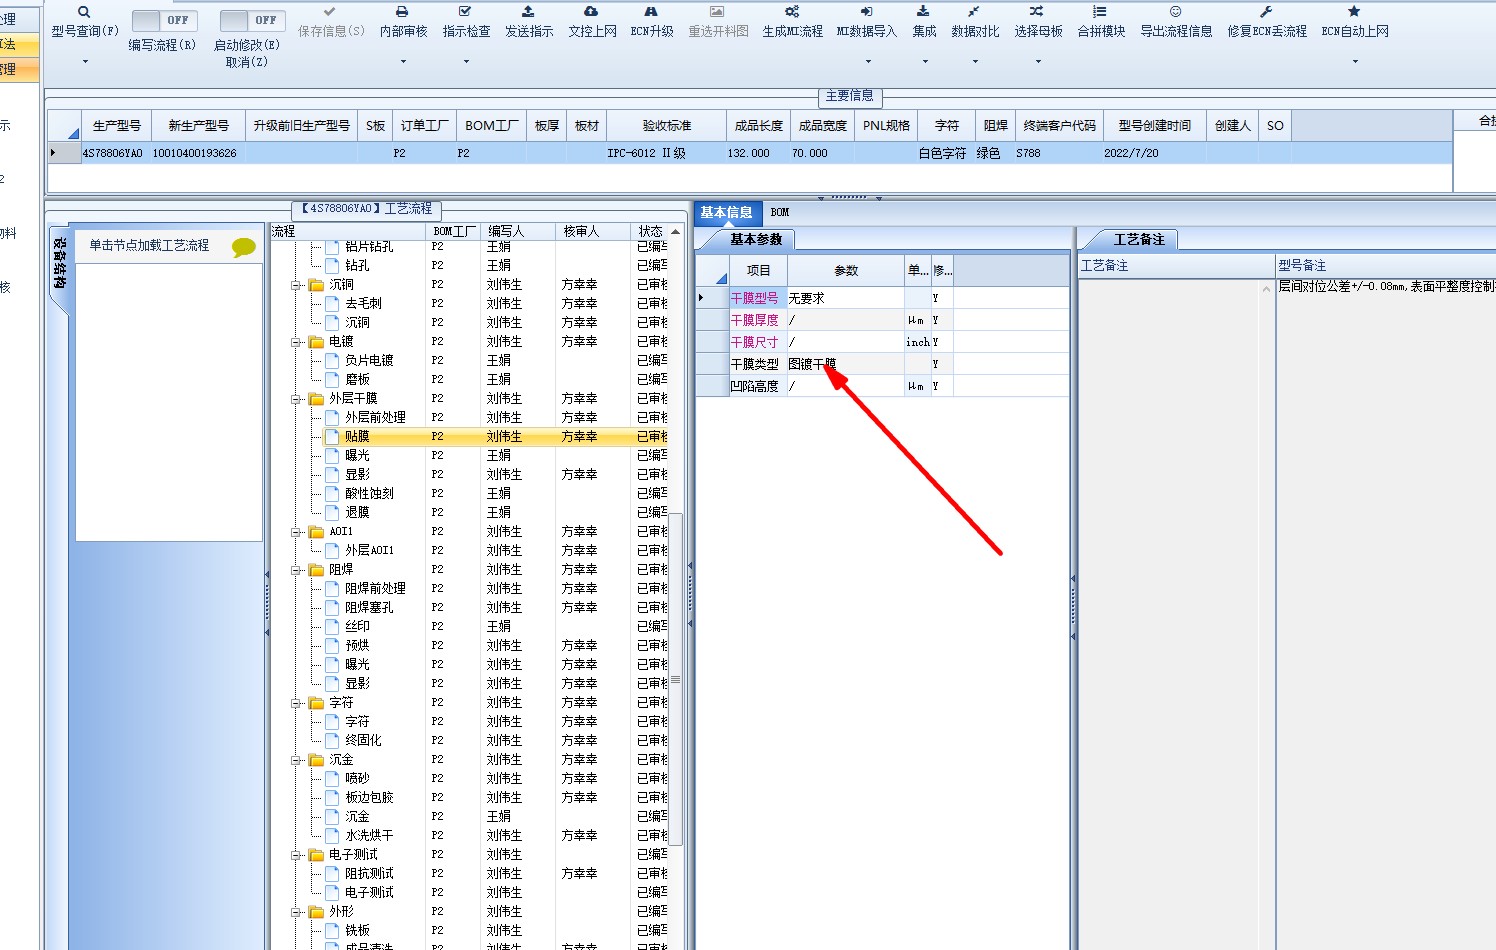This screenshot has width=1496, height=950.
Task: Click the folder icon of 外形
Action: pyautogui.click(x=316, y=912)
